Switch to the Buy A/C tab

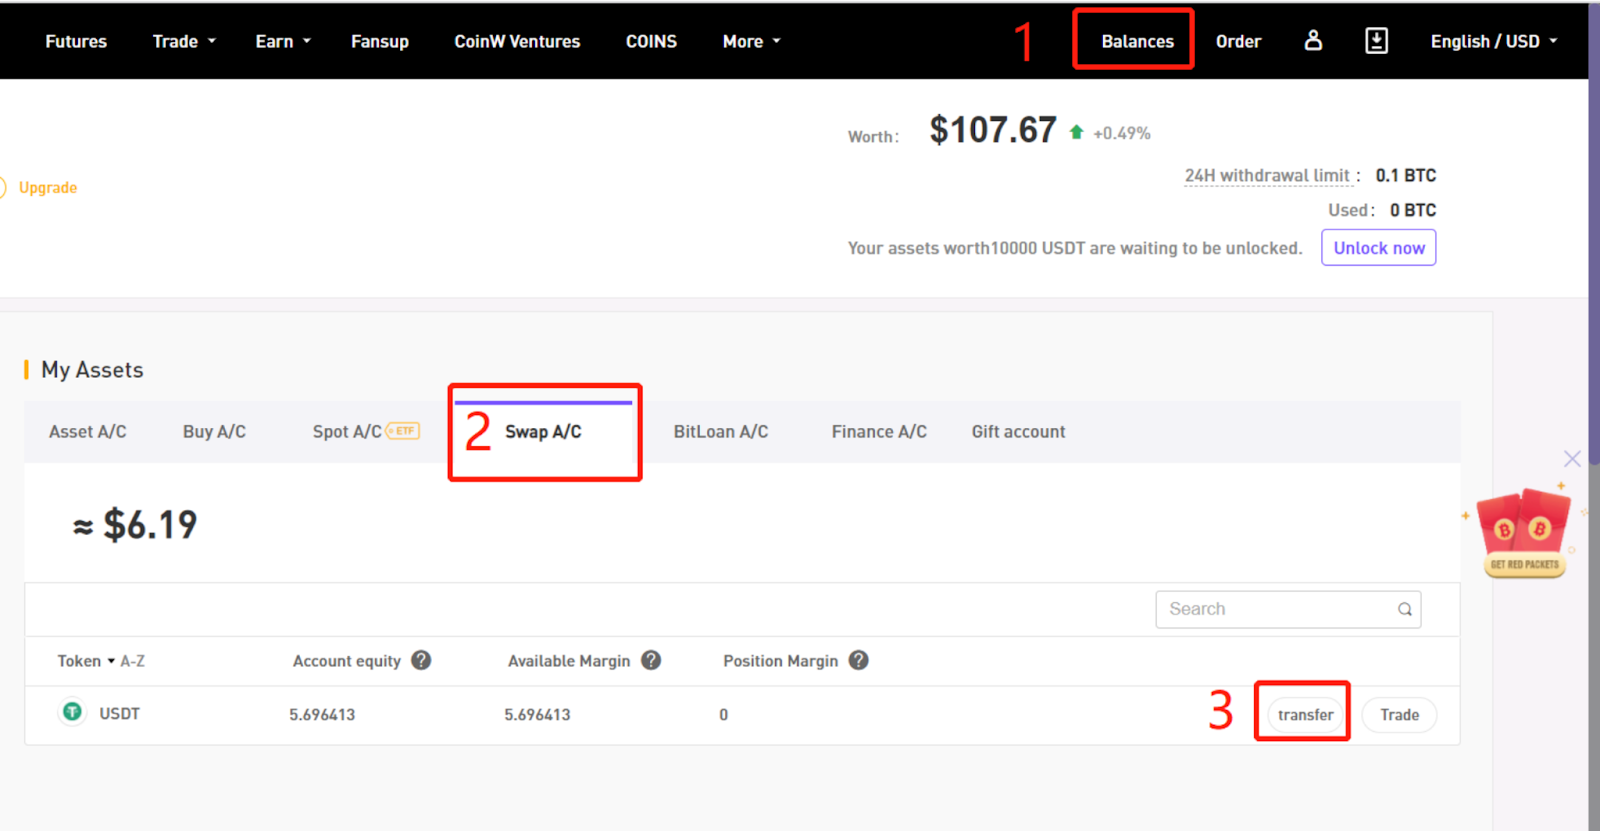pyautogui.click(x=214, y=432)
